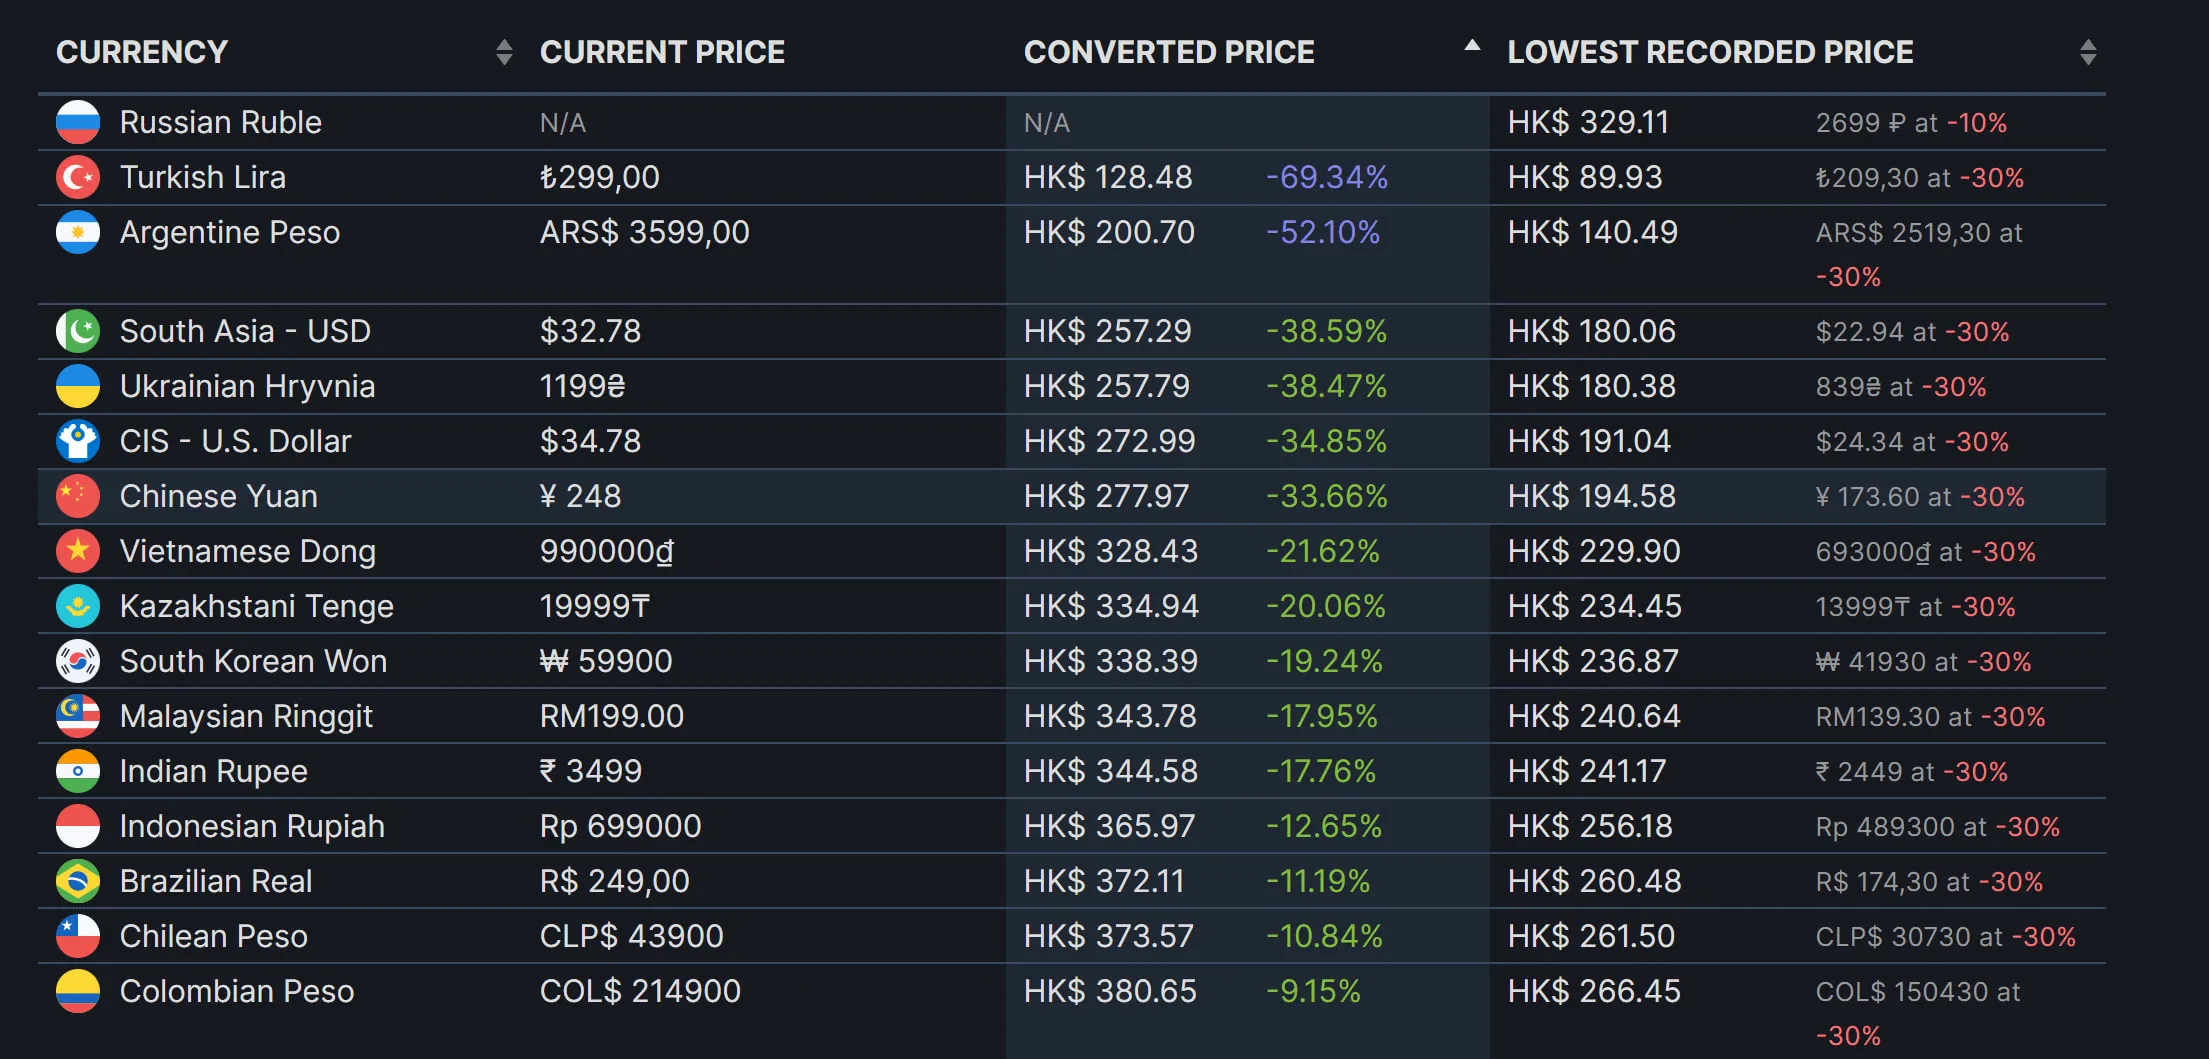The height and width of the screenshot is (1059, 2209).
Task: Click the HK$ 128.48 converted price
Action: pyautogui.click(x=1107, y=177)
